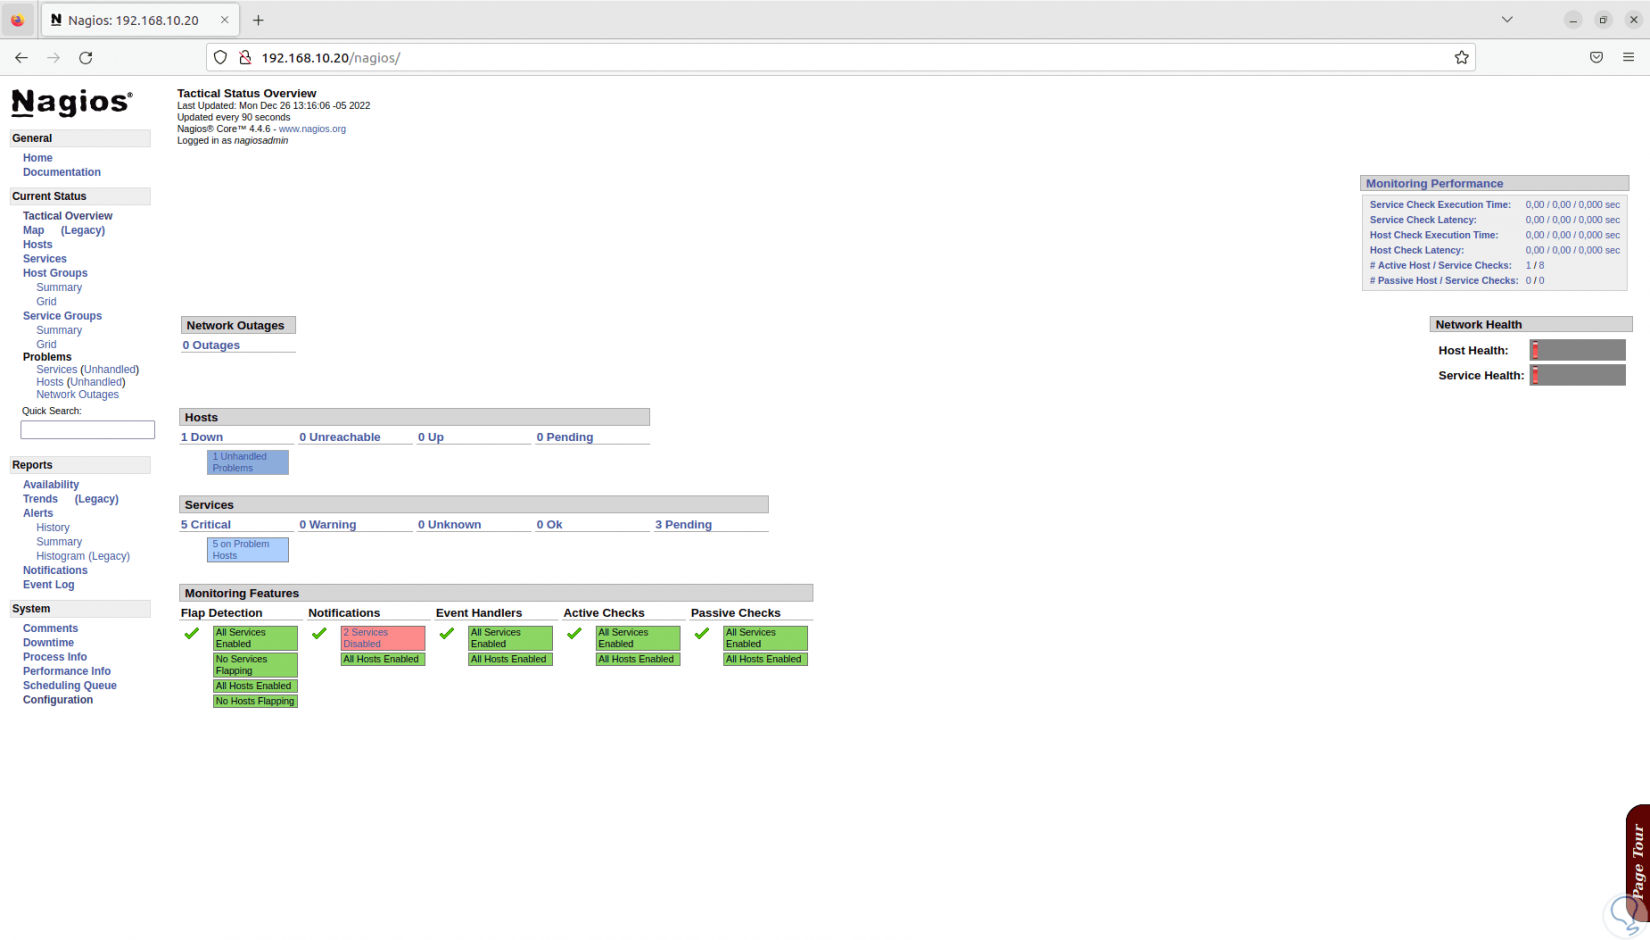Open the Scheduling Queue

tap(70, 686)
